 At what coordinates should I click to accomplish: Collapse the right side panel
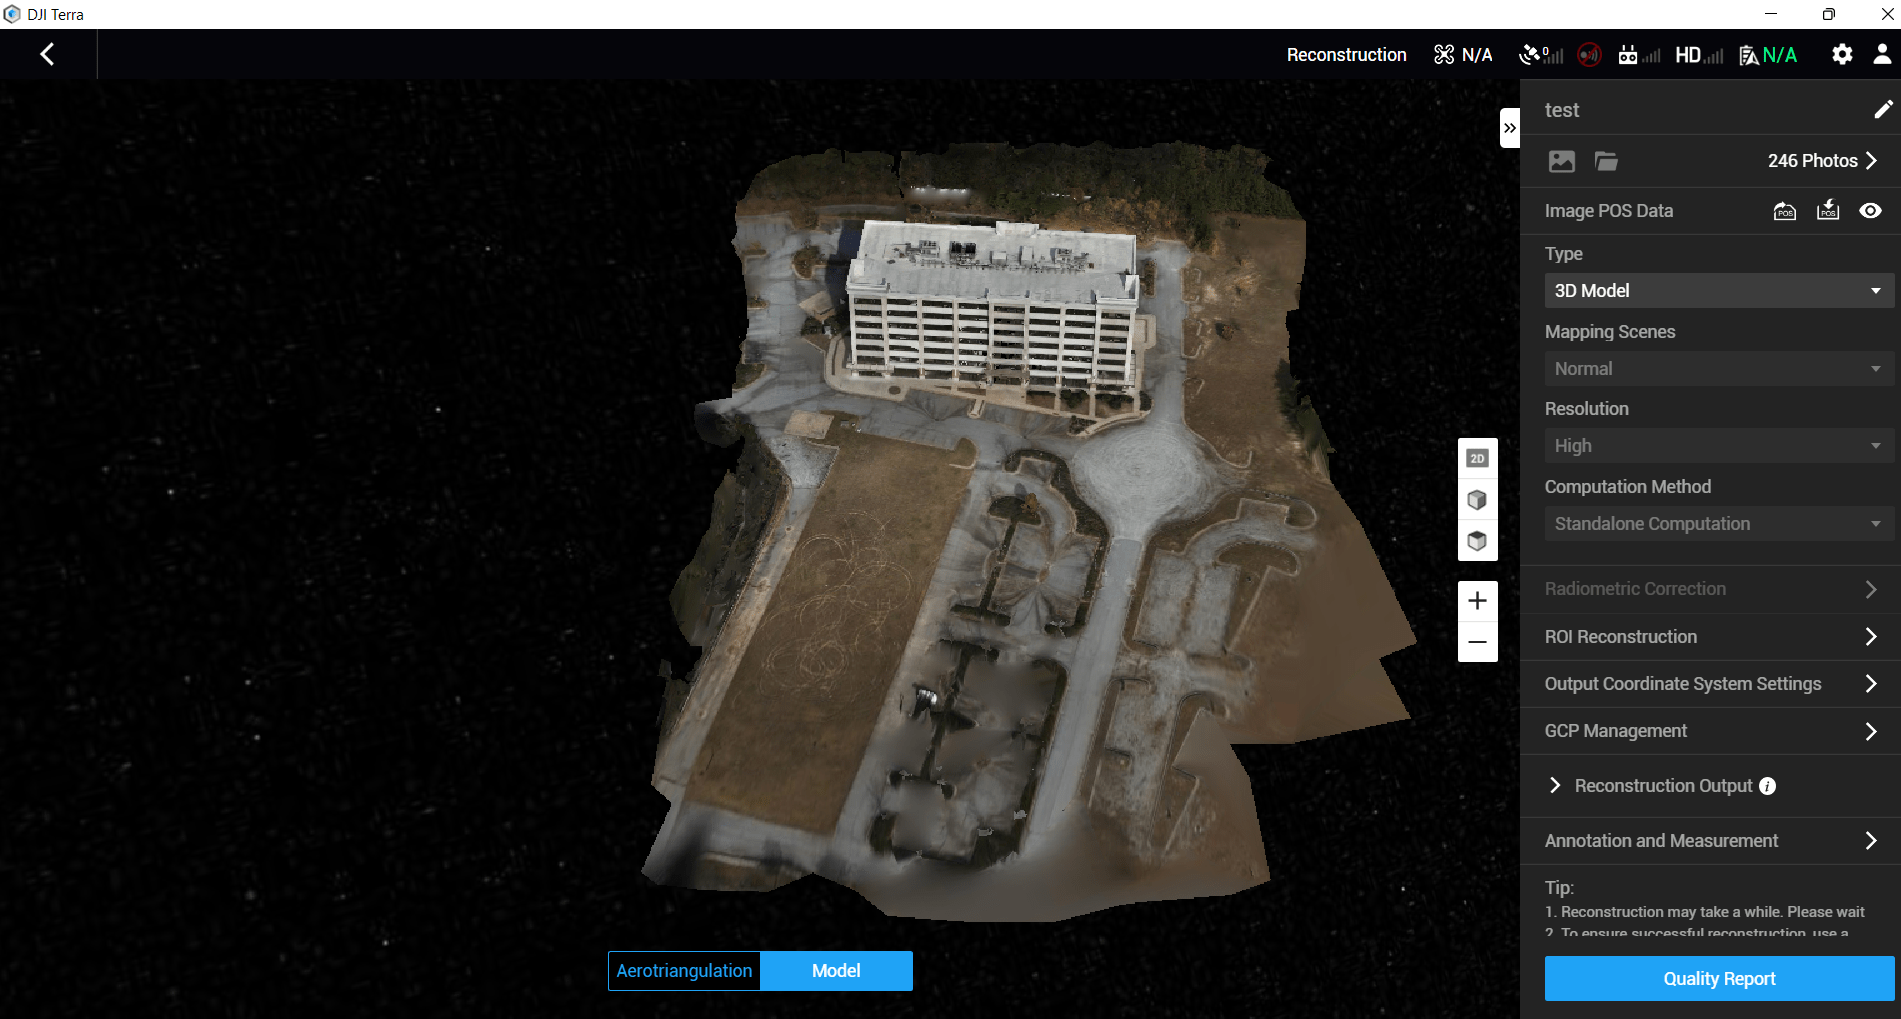tap(1509, 128)
